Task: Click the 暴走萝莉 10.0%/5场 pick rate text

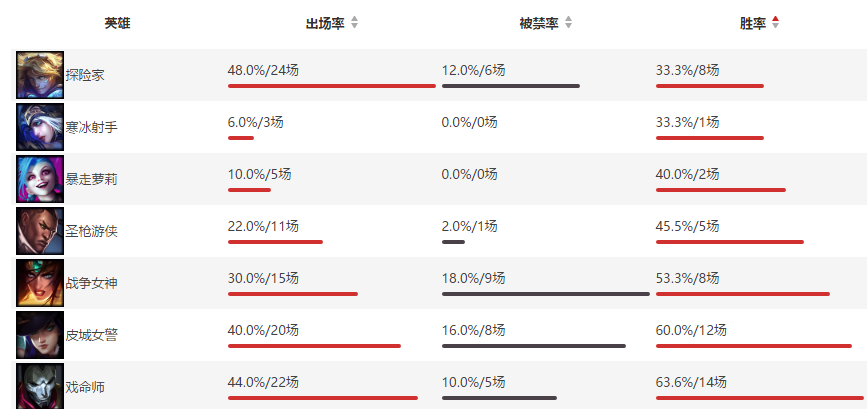Action: [259, 174]
